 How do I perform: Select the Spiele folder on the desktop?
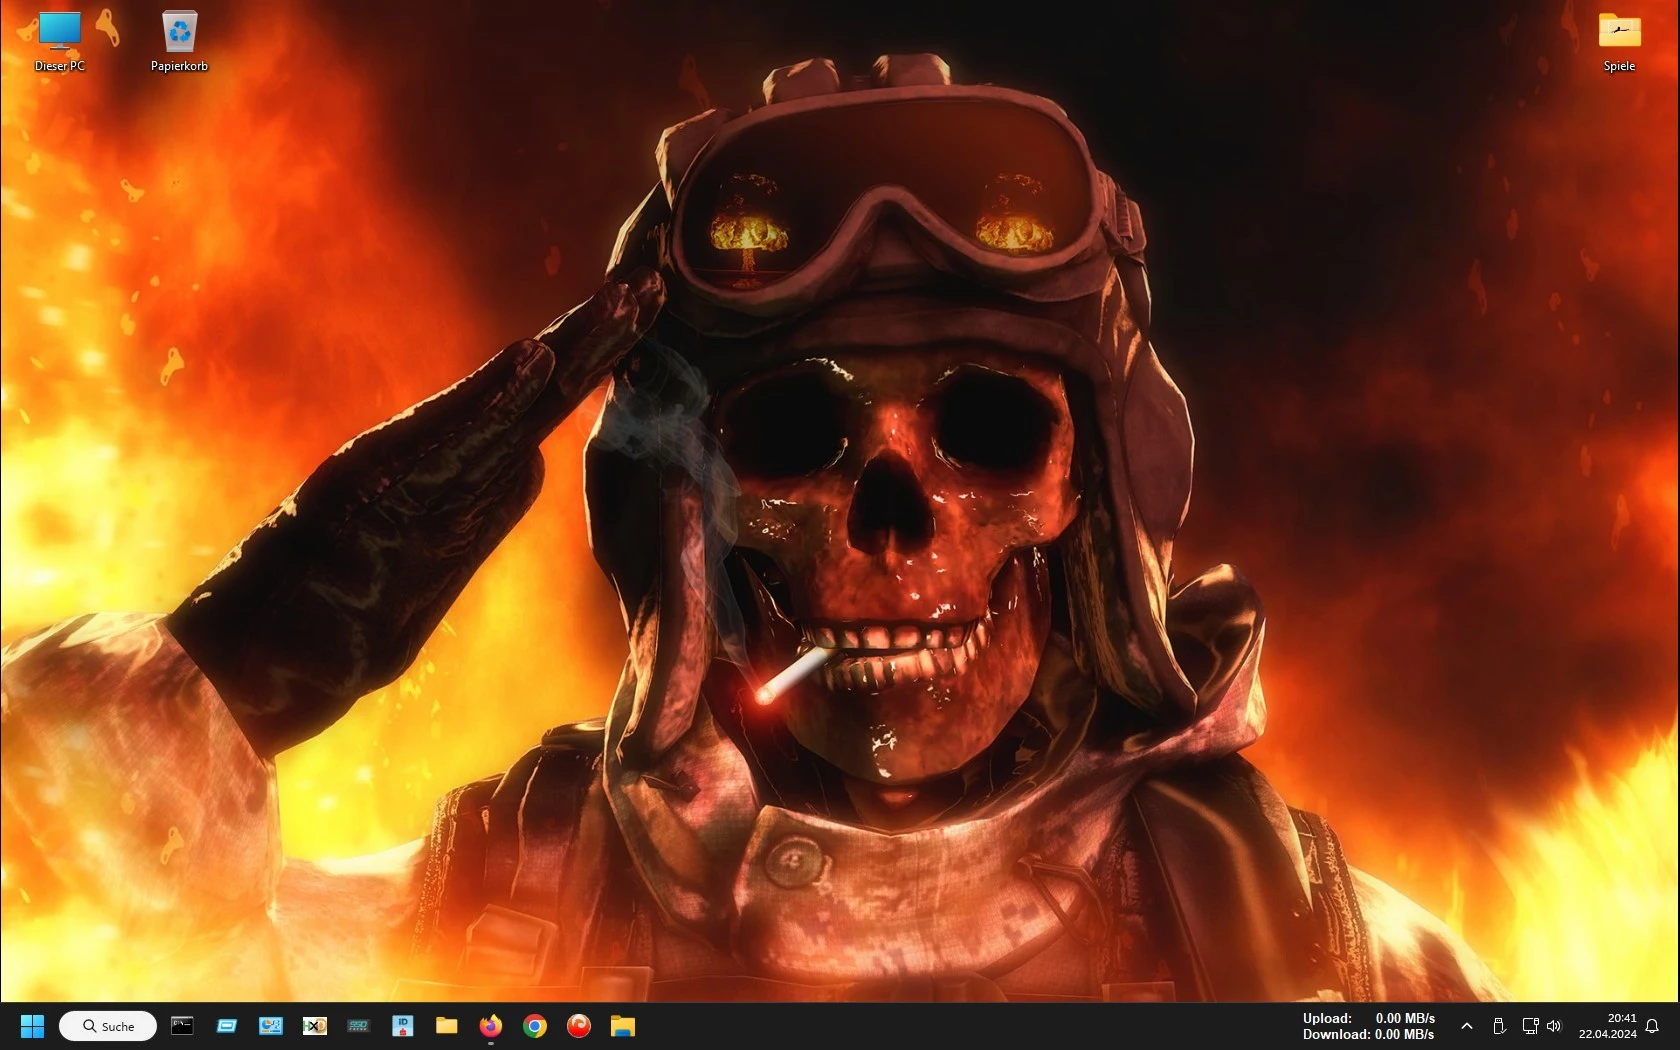point(1619,42)
